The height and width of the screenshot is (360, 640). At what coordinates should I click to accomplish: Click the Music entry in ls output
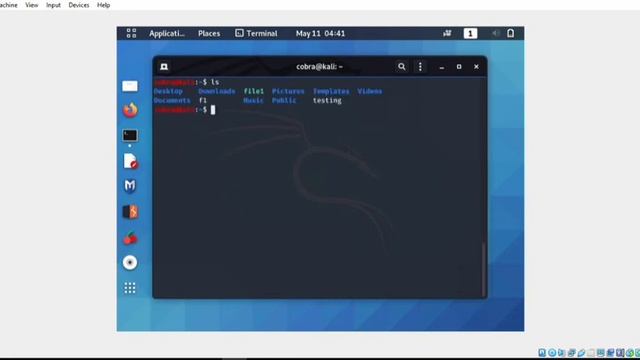pos(253,100)
